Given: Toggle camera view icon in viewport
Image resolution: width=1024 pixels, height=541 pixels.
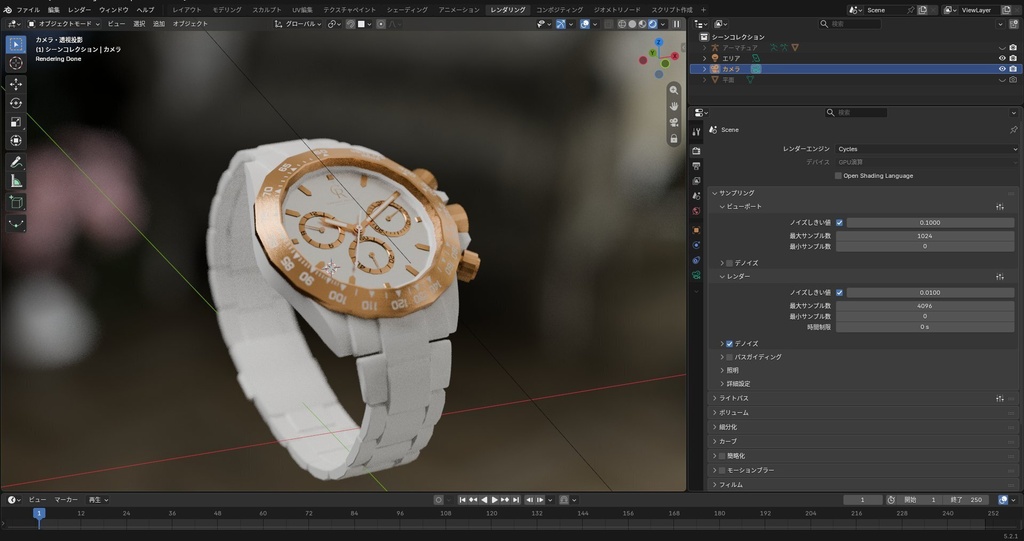Looking at the screenshot, I should coord(673,123).
